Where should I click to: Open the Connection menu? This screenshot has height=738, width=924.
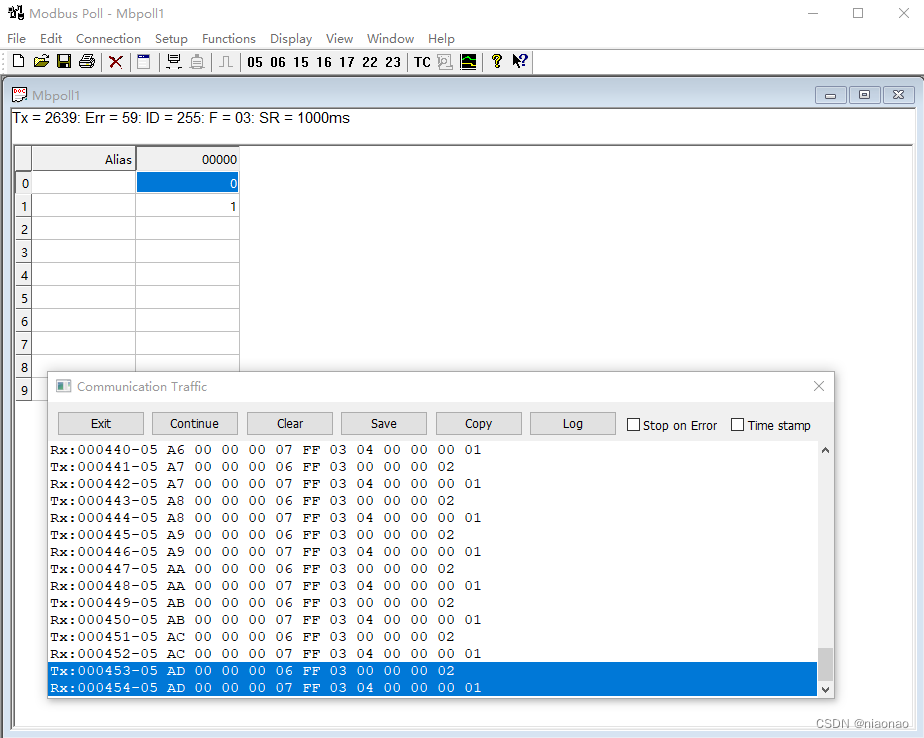[108, 39]
